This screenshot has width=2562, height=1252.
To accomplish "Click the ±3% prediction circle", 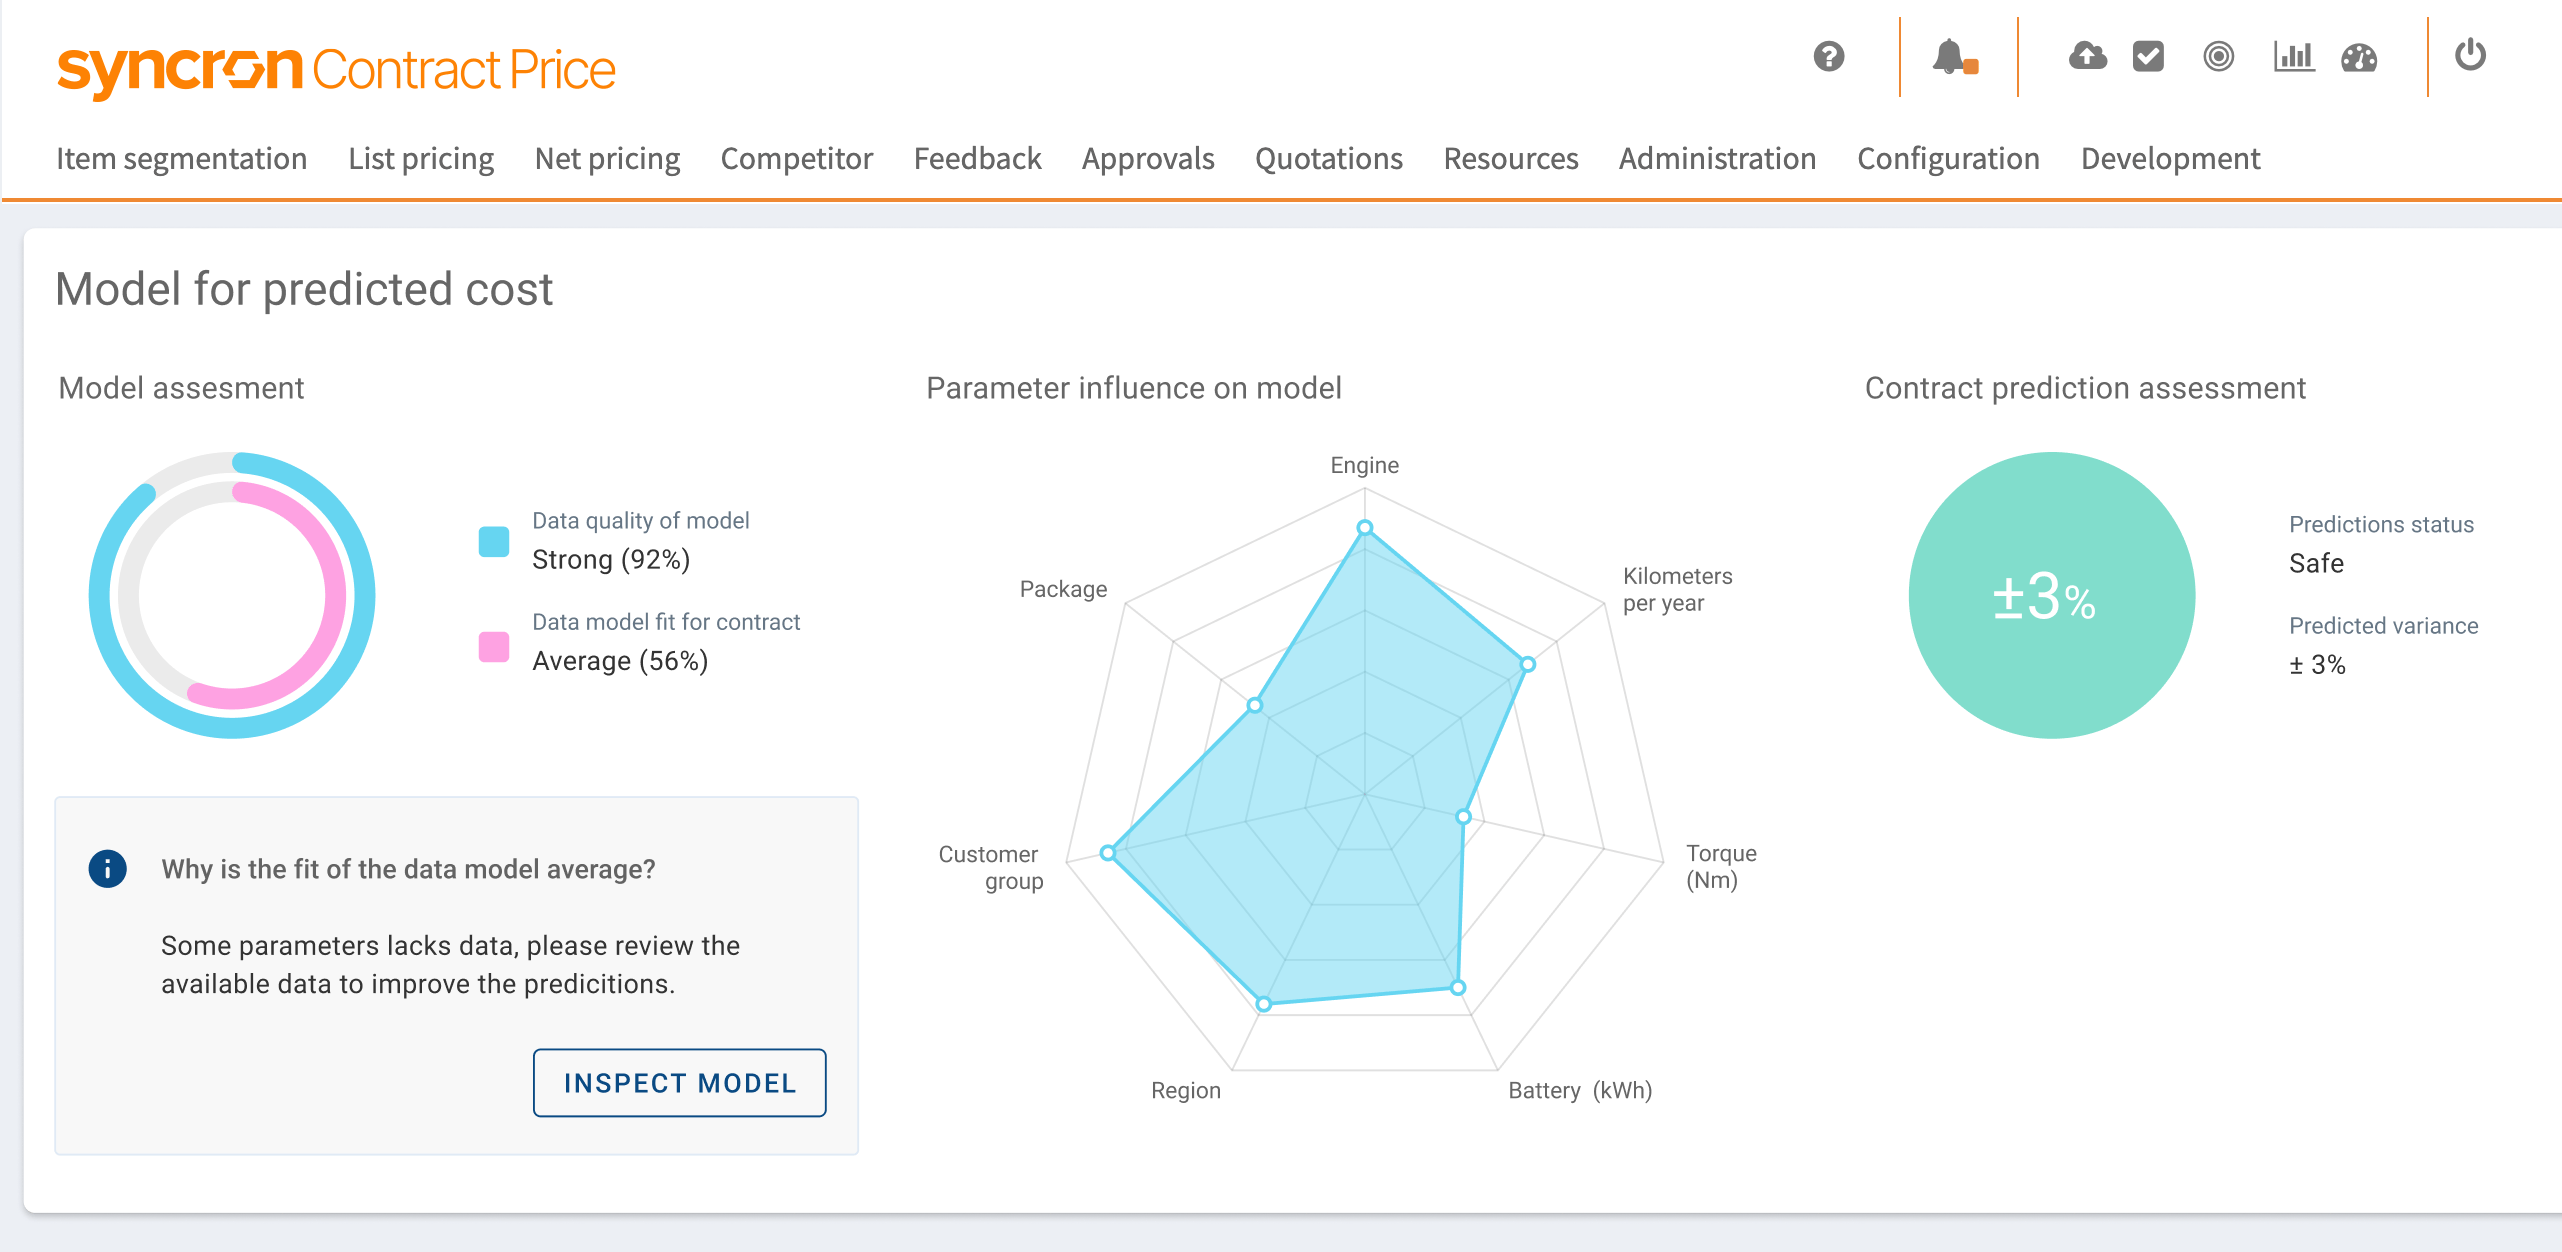I will 2050,595.
